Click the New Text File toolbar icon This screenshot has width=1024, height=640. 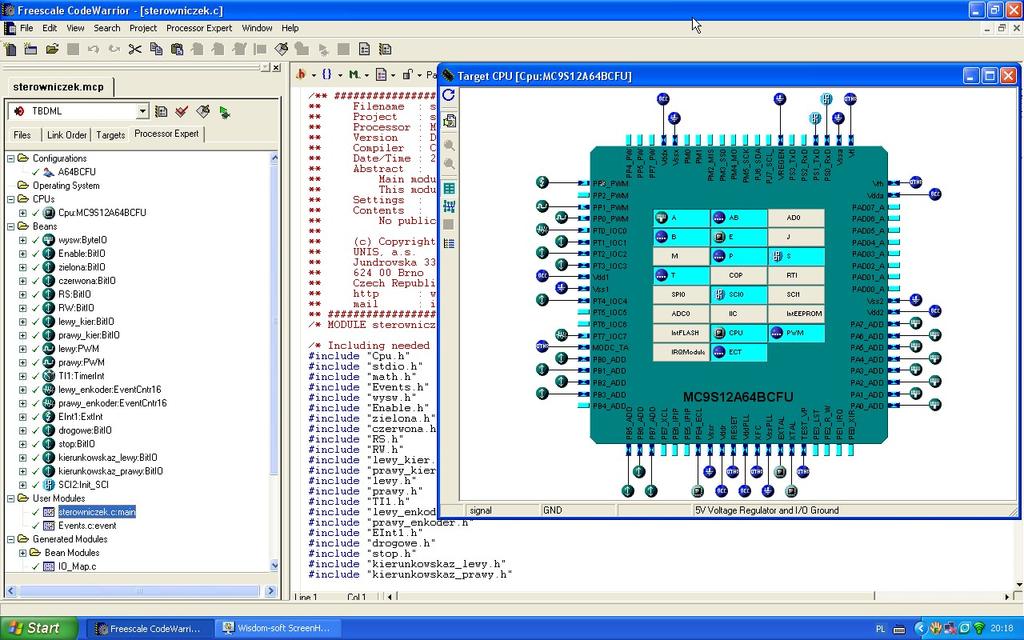pyautogui.click(x=10, y=49)
